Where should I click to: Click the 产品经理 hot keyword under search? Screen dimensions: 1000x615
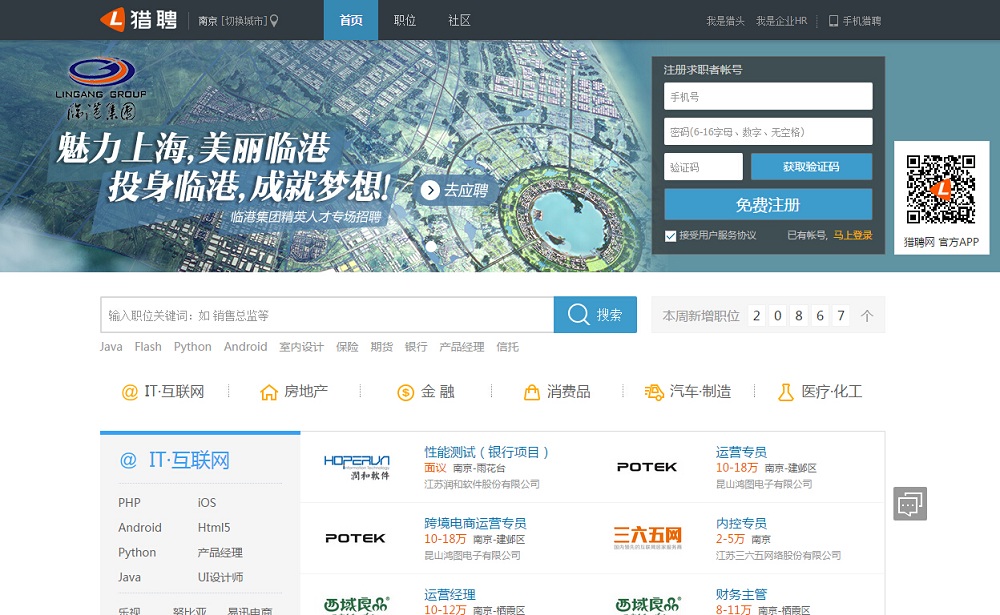[x=462, y=346]
